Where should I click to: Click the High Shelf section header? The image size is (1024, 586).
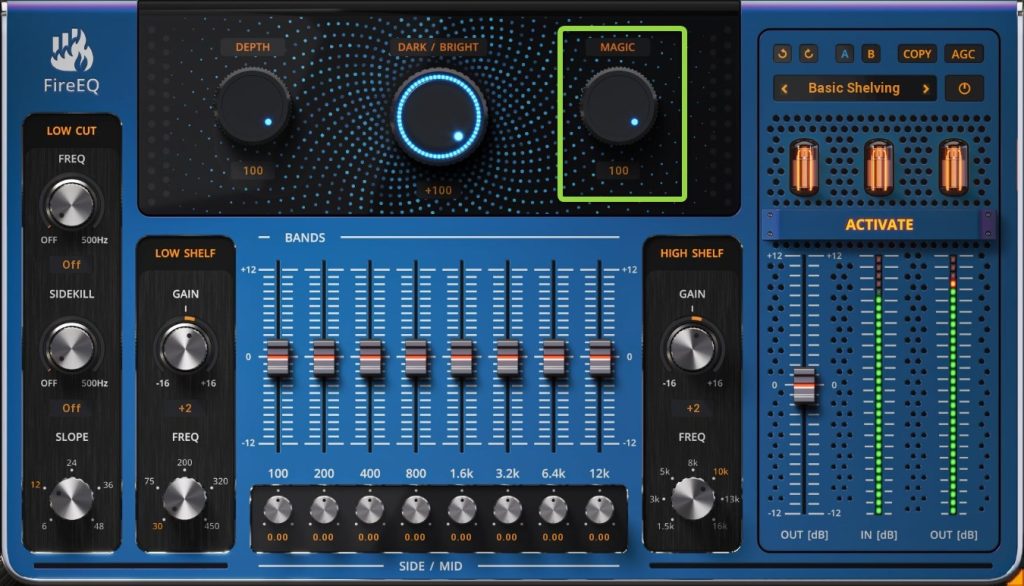(691, 253)
